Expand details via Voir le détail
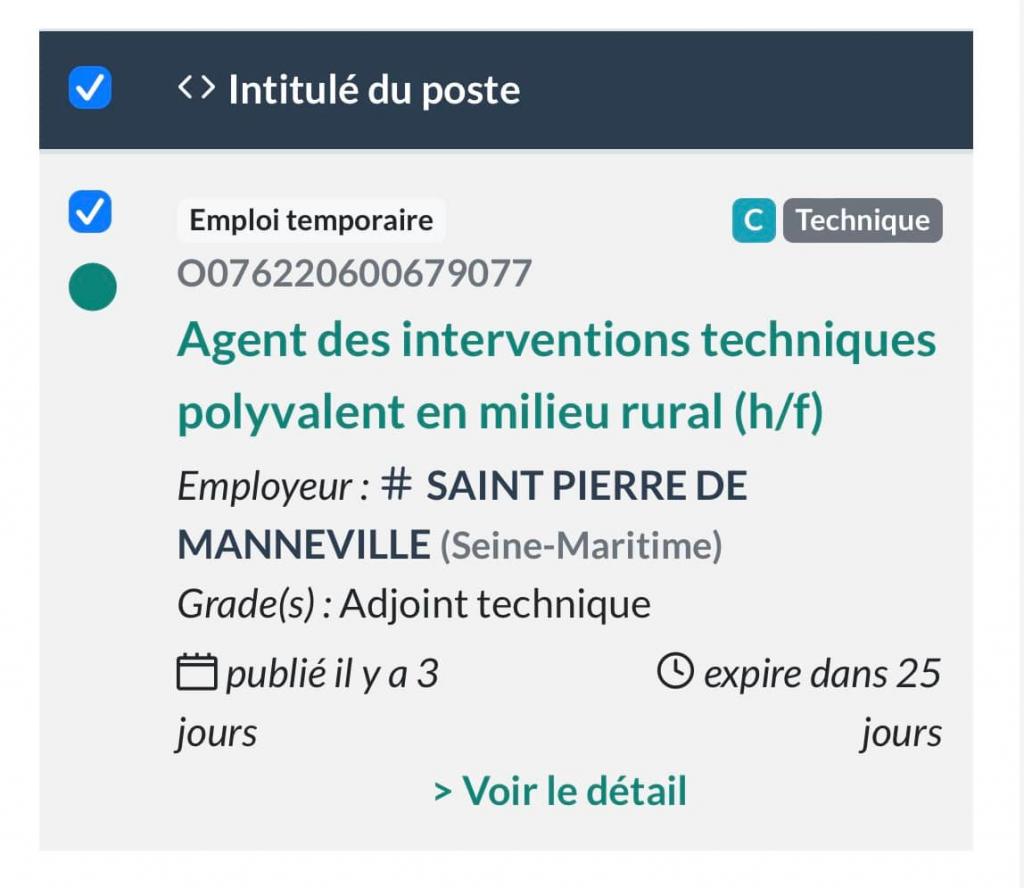 coord(560,791)
